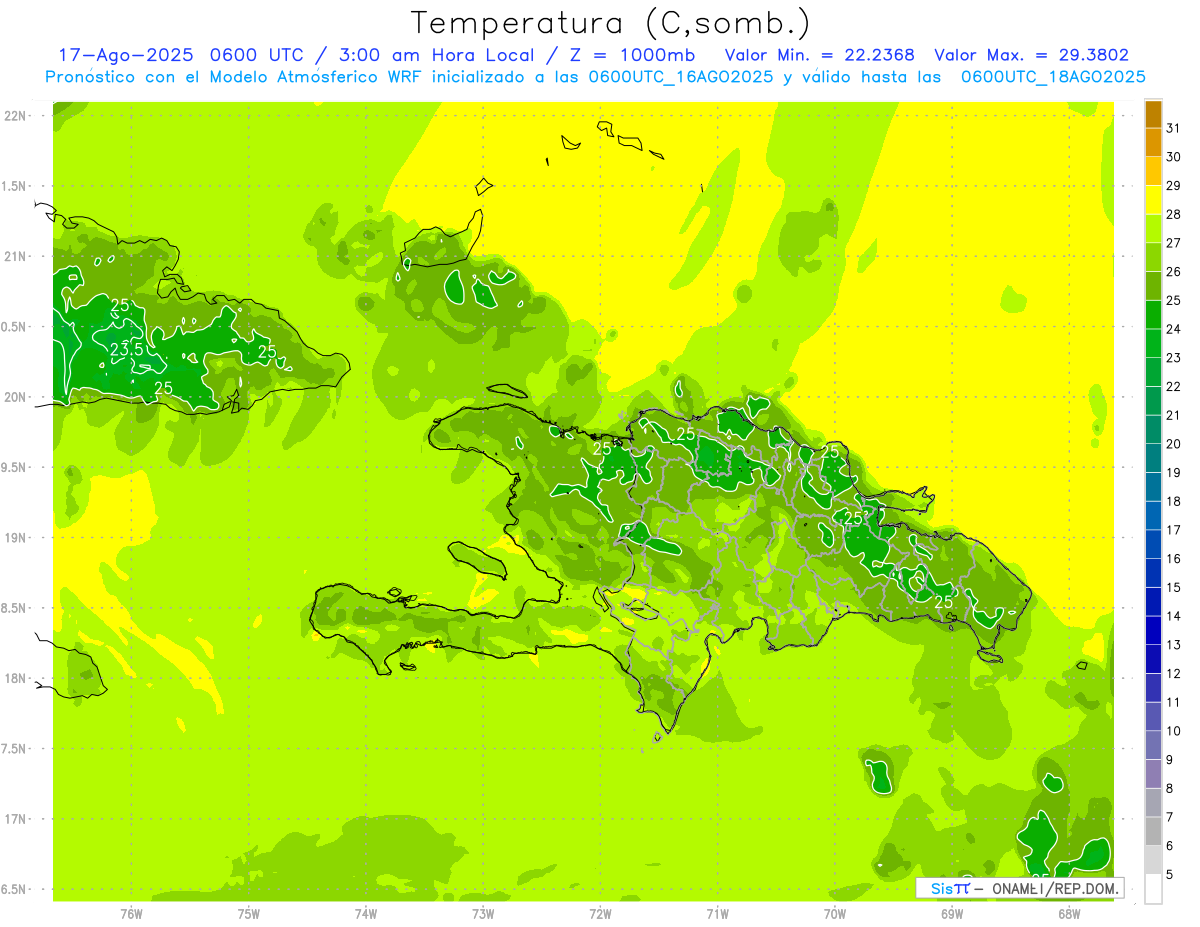
Task: Click the "26" value on the color scale
Action: pos(1173,271)
